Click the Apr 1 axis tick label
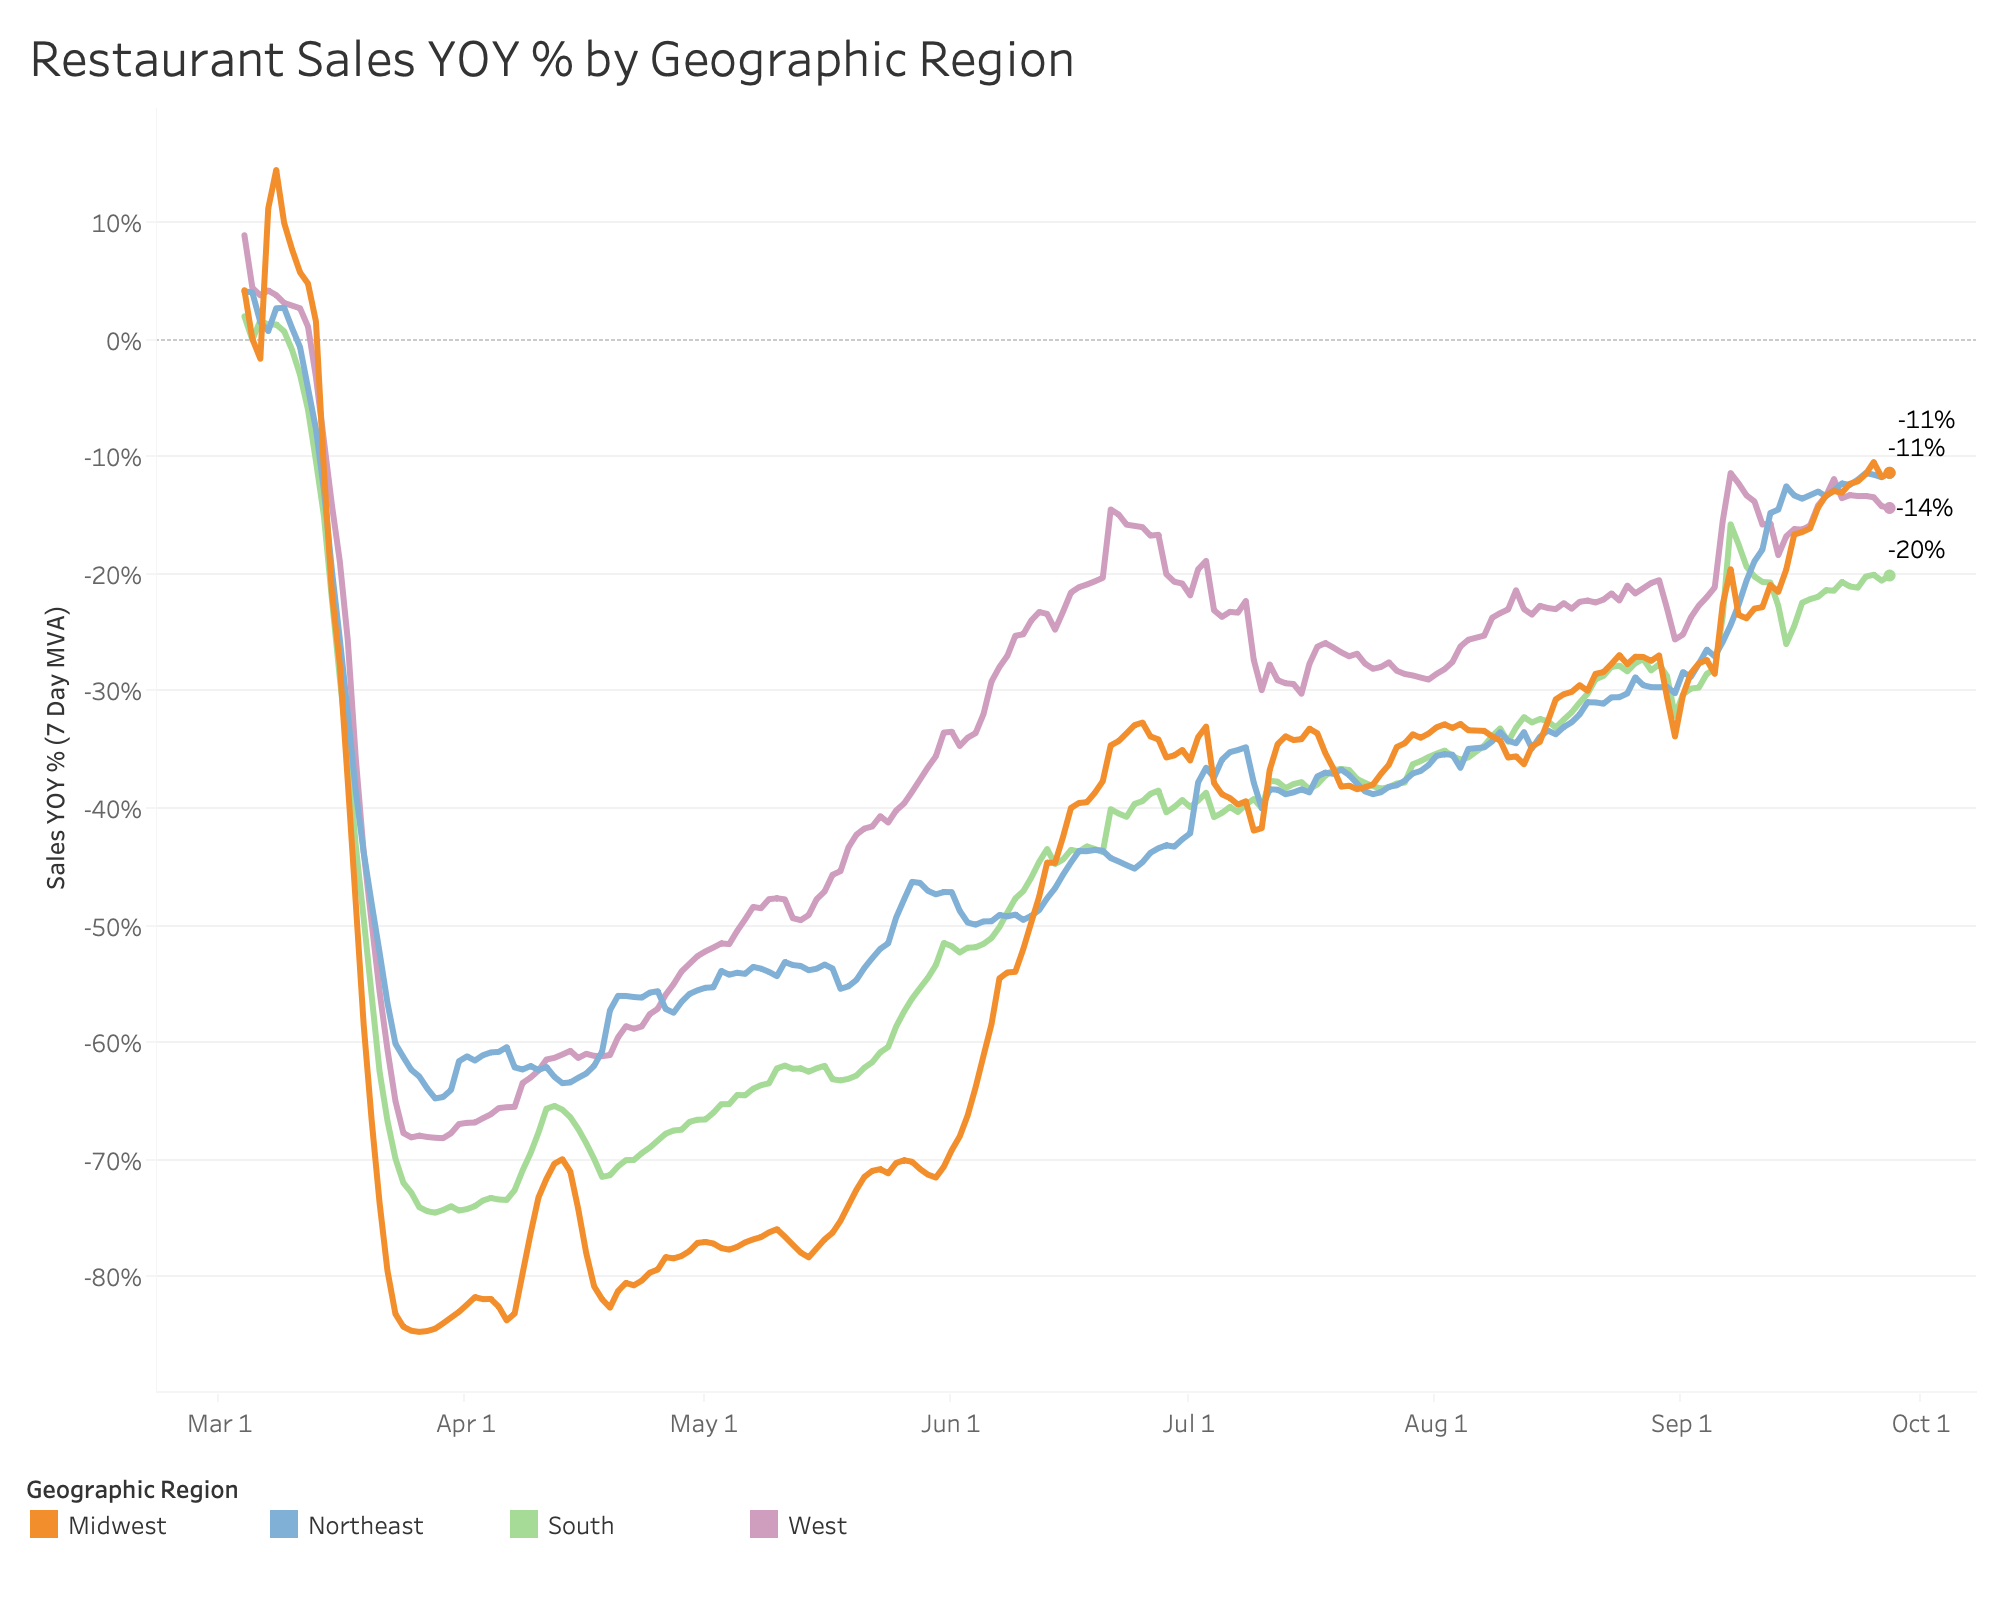 pos(465,1423)
